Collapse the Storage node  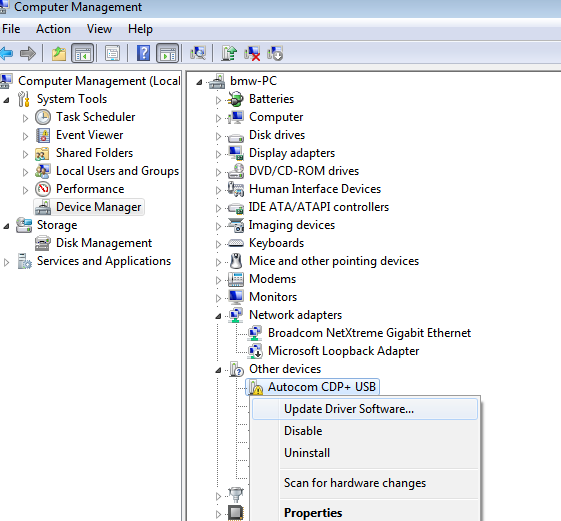pos(6,226)
